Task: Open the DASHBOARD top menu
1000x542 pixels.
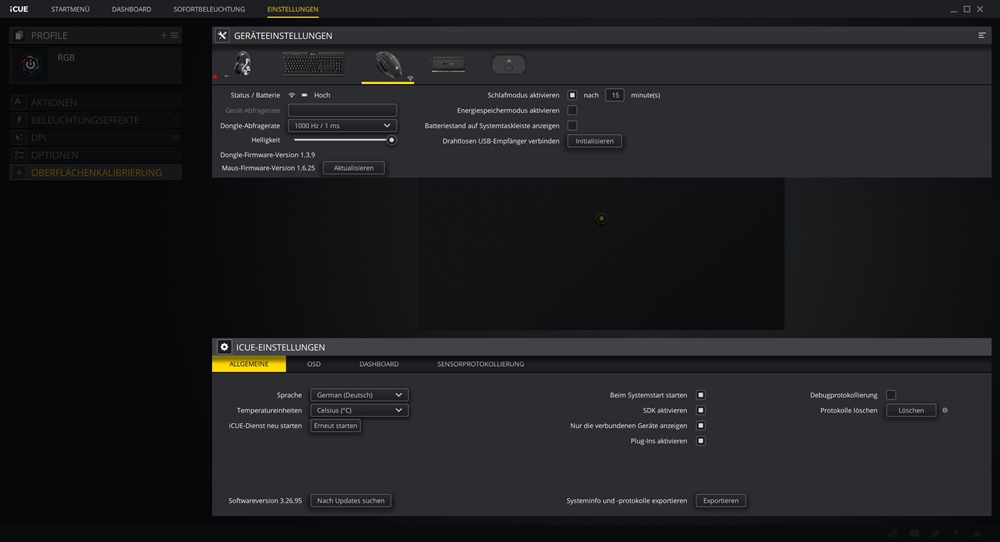Action: 131,10
